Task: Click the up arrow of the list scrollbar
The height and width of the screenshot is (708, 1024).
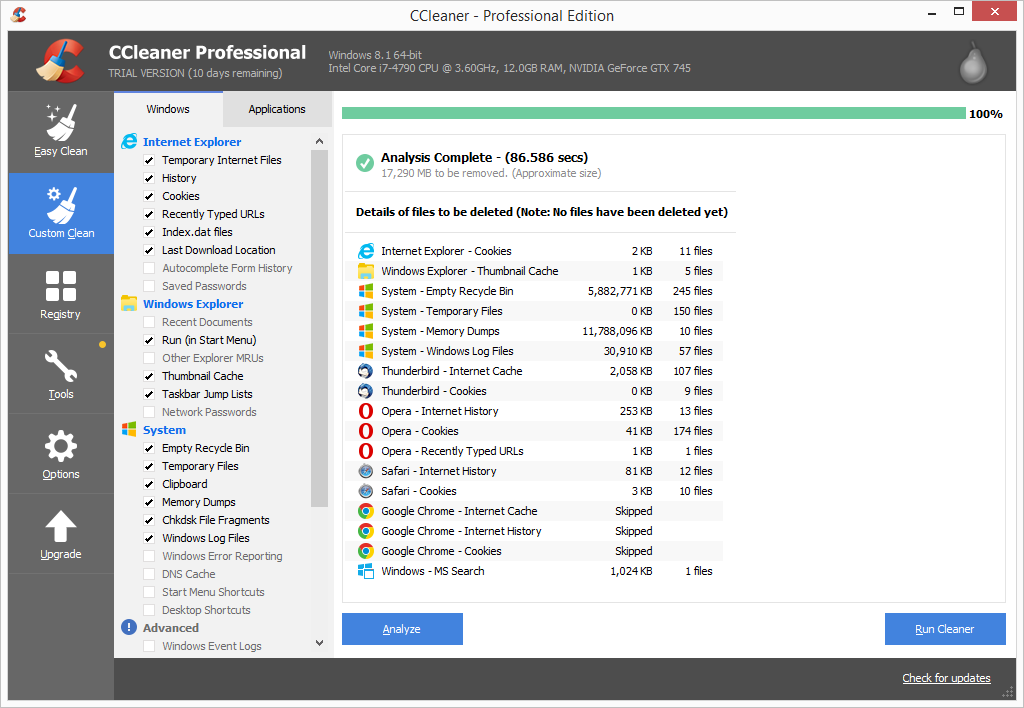Action: coord(319,139)
